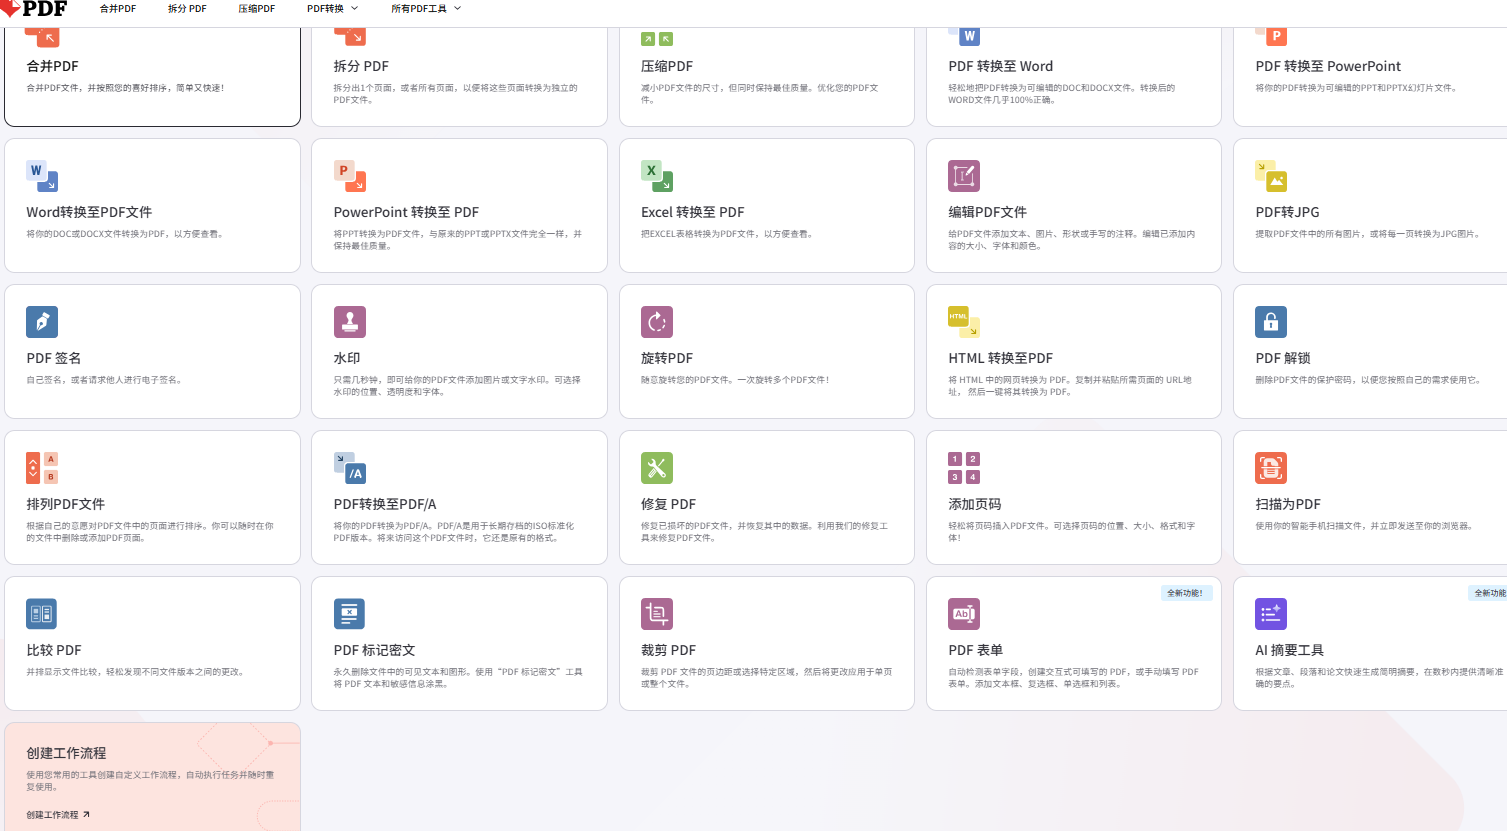
Task: Select the Excel 转换至 PDF icon
Action: (x=657, y=176)
